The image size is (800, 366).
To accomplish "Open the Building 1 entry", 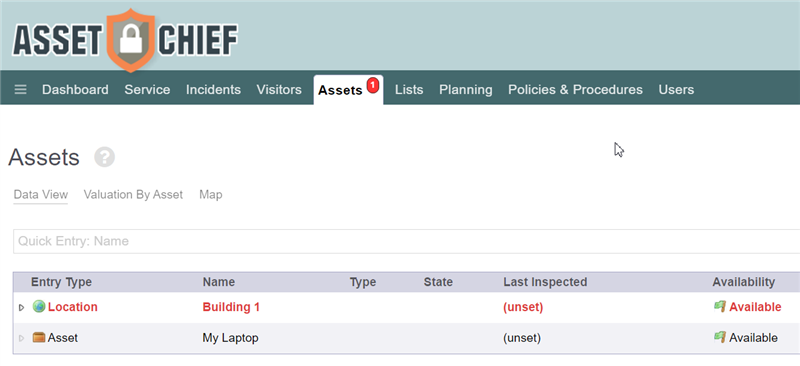I will (x=231, y=307).
